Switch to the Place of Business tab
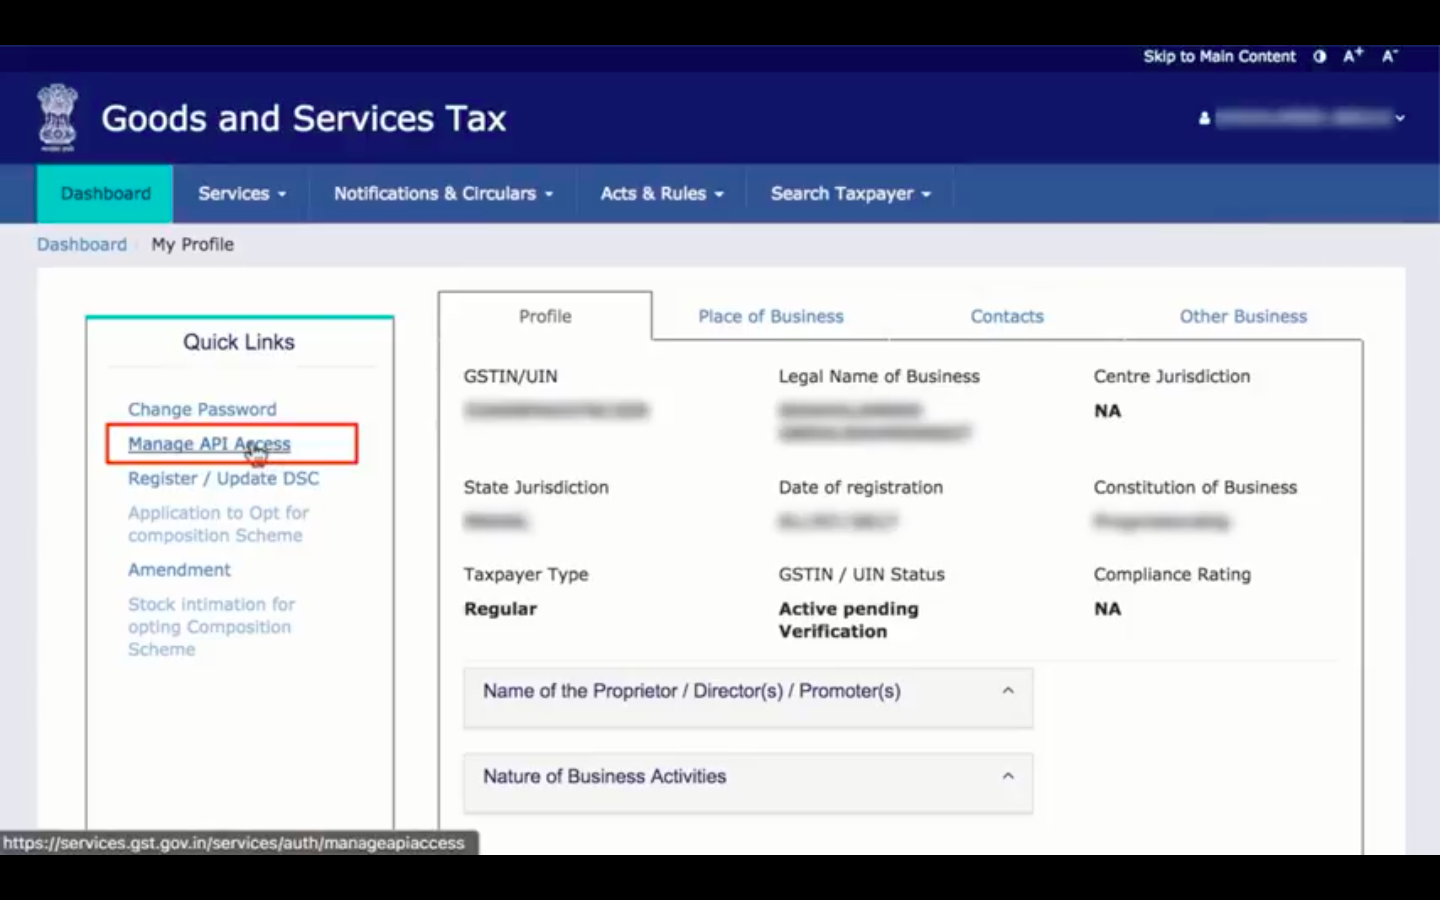The height and width of the screenshot is (900, 1440). point(770,316)
